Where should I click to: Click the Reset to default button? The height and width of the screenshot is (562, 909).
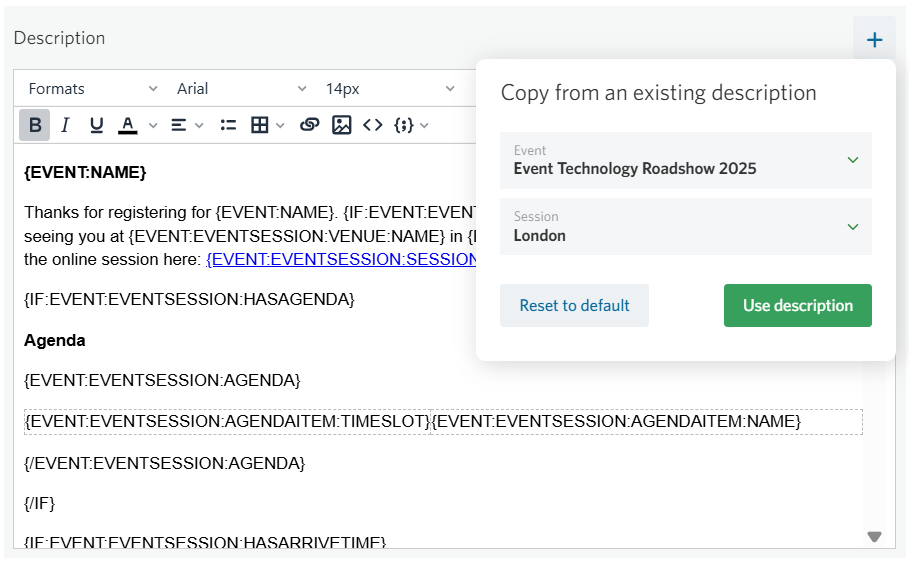point(574,306)
